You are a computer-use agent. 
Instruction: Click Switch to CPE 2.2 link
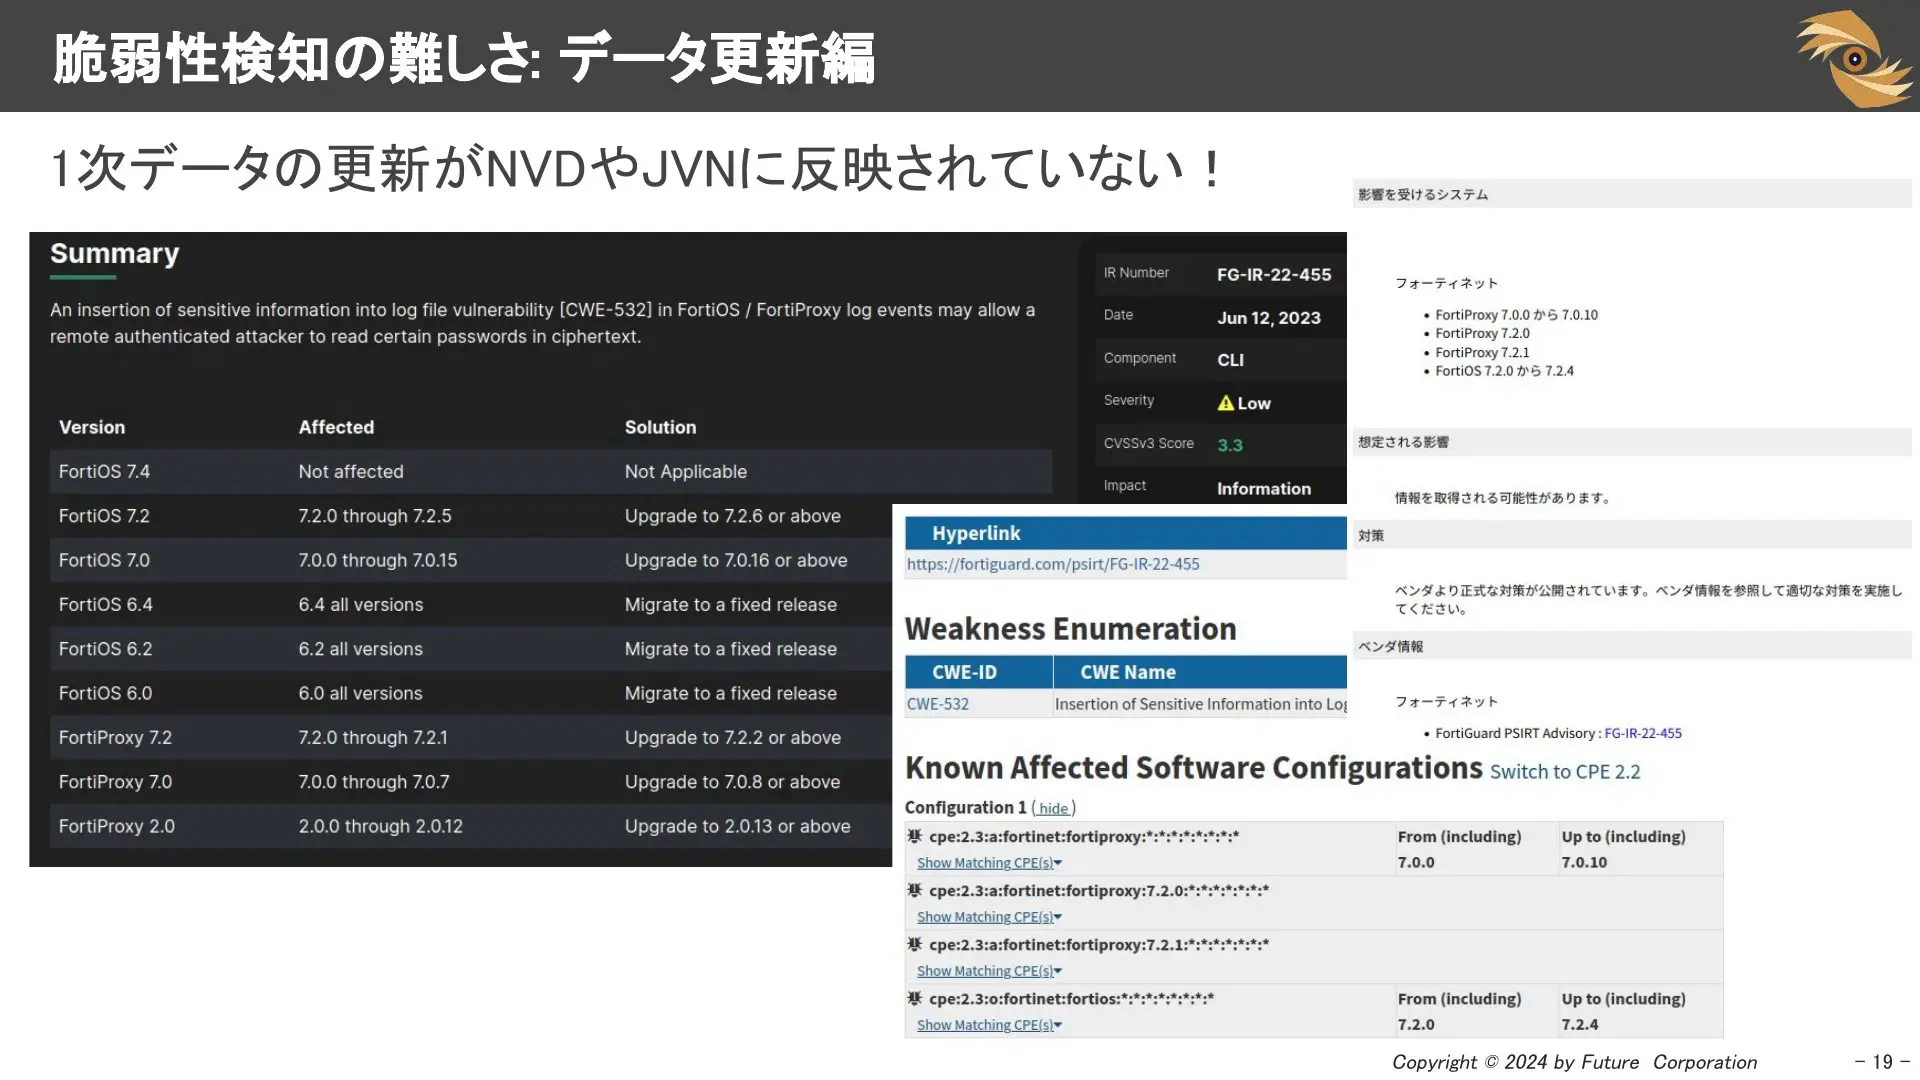[1564, 771]
